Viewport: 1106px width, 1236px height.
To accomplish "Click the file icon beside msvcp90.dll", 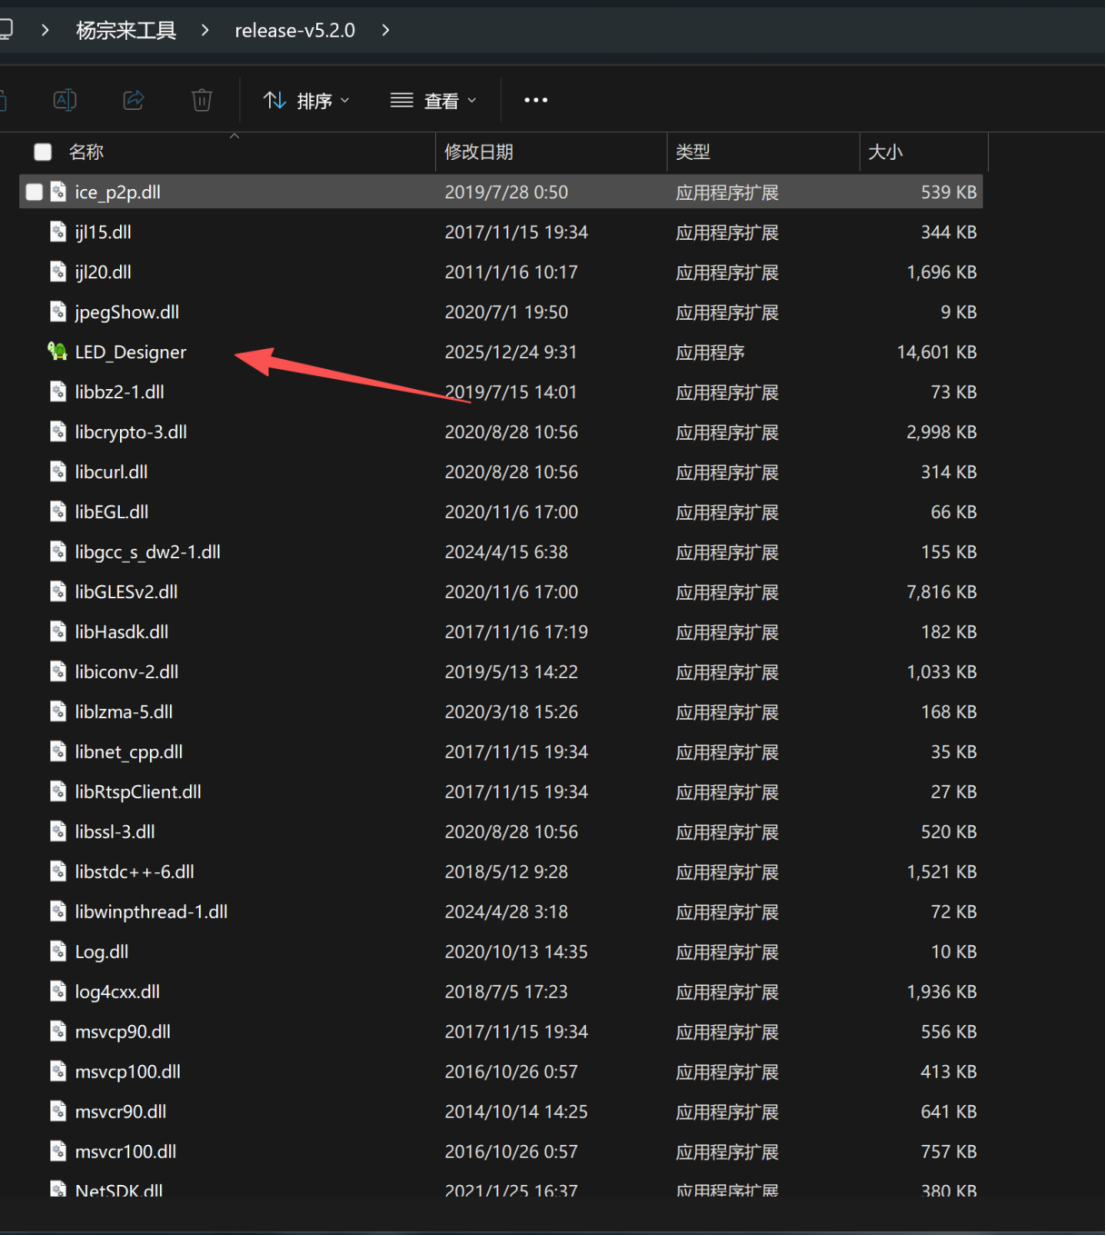I will pos(59,1032).
